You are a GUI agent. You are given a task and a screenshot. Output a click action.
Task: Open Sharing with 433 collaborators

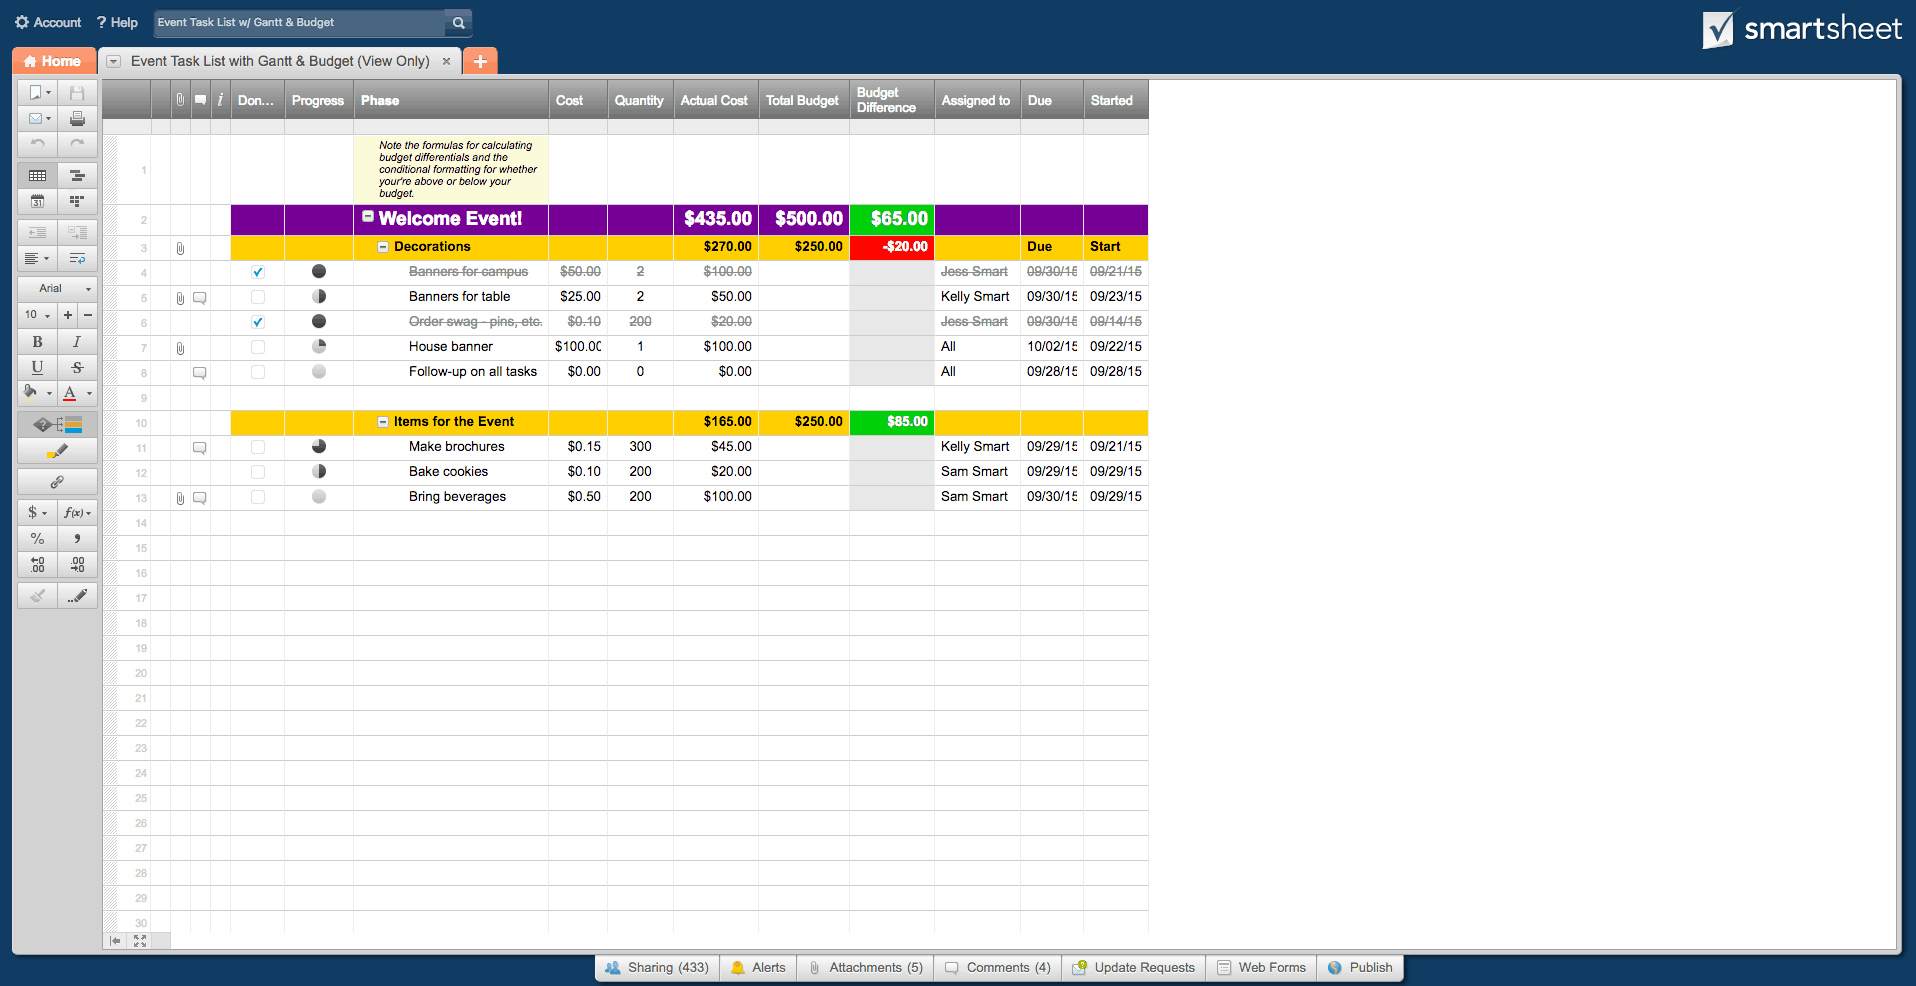[656, 967]
